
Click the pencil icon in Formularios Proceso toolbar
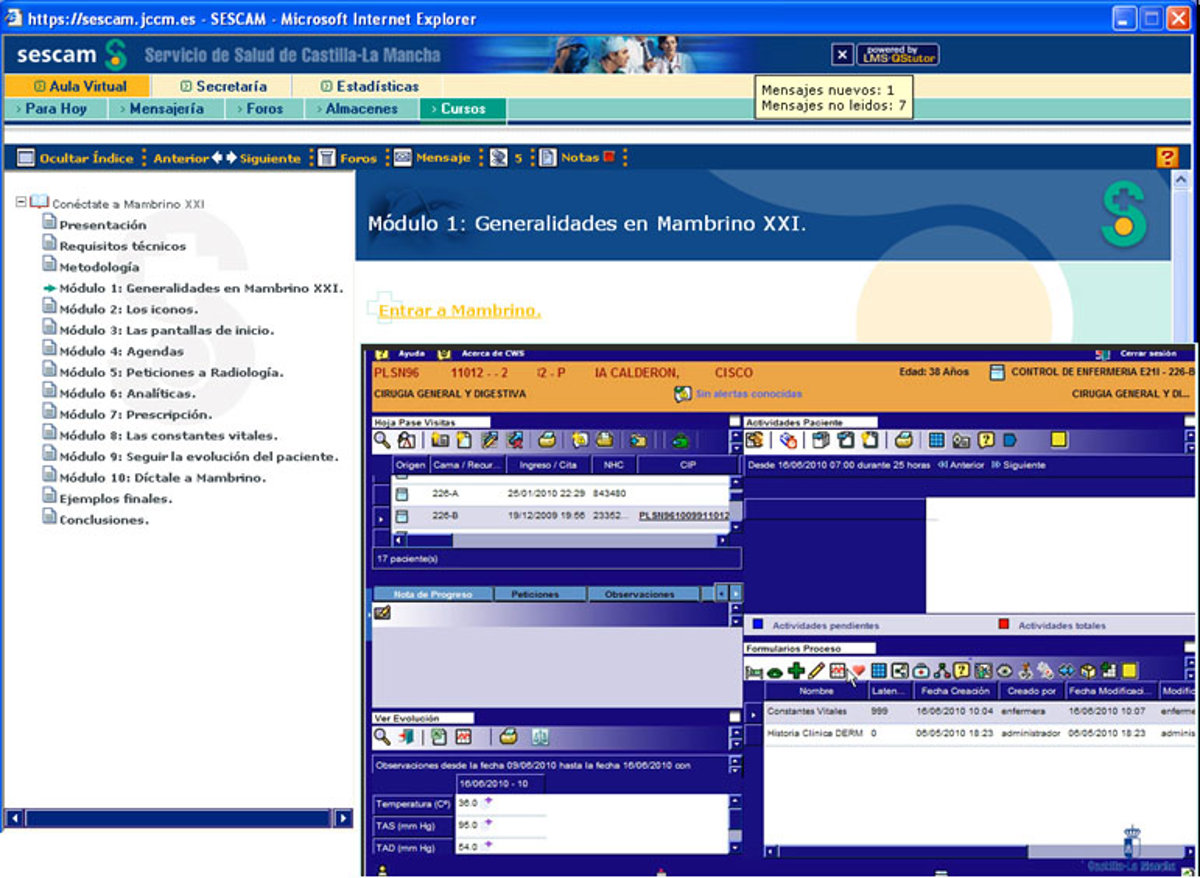pyautogui.click(x=816, y=671)
